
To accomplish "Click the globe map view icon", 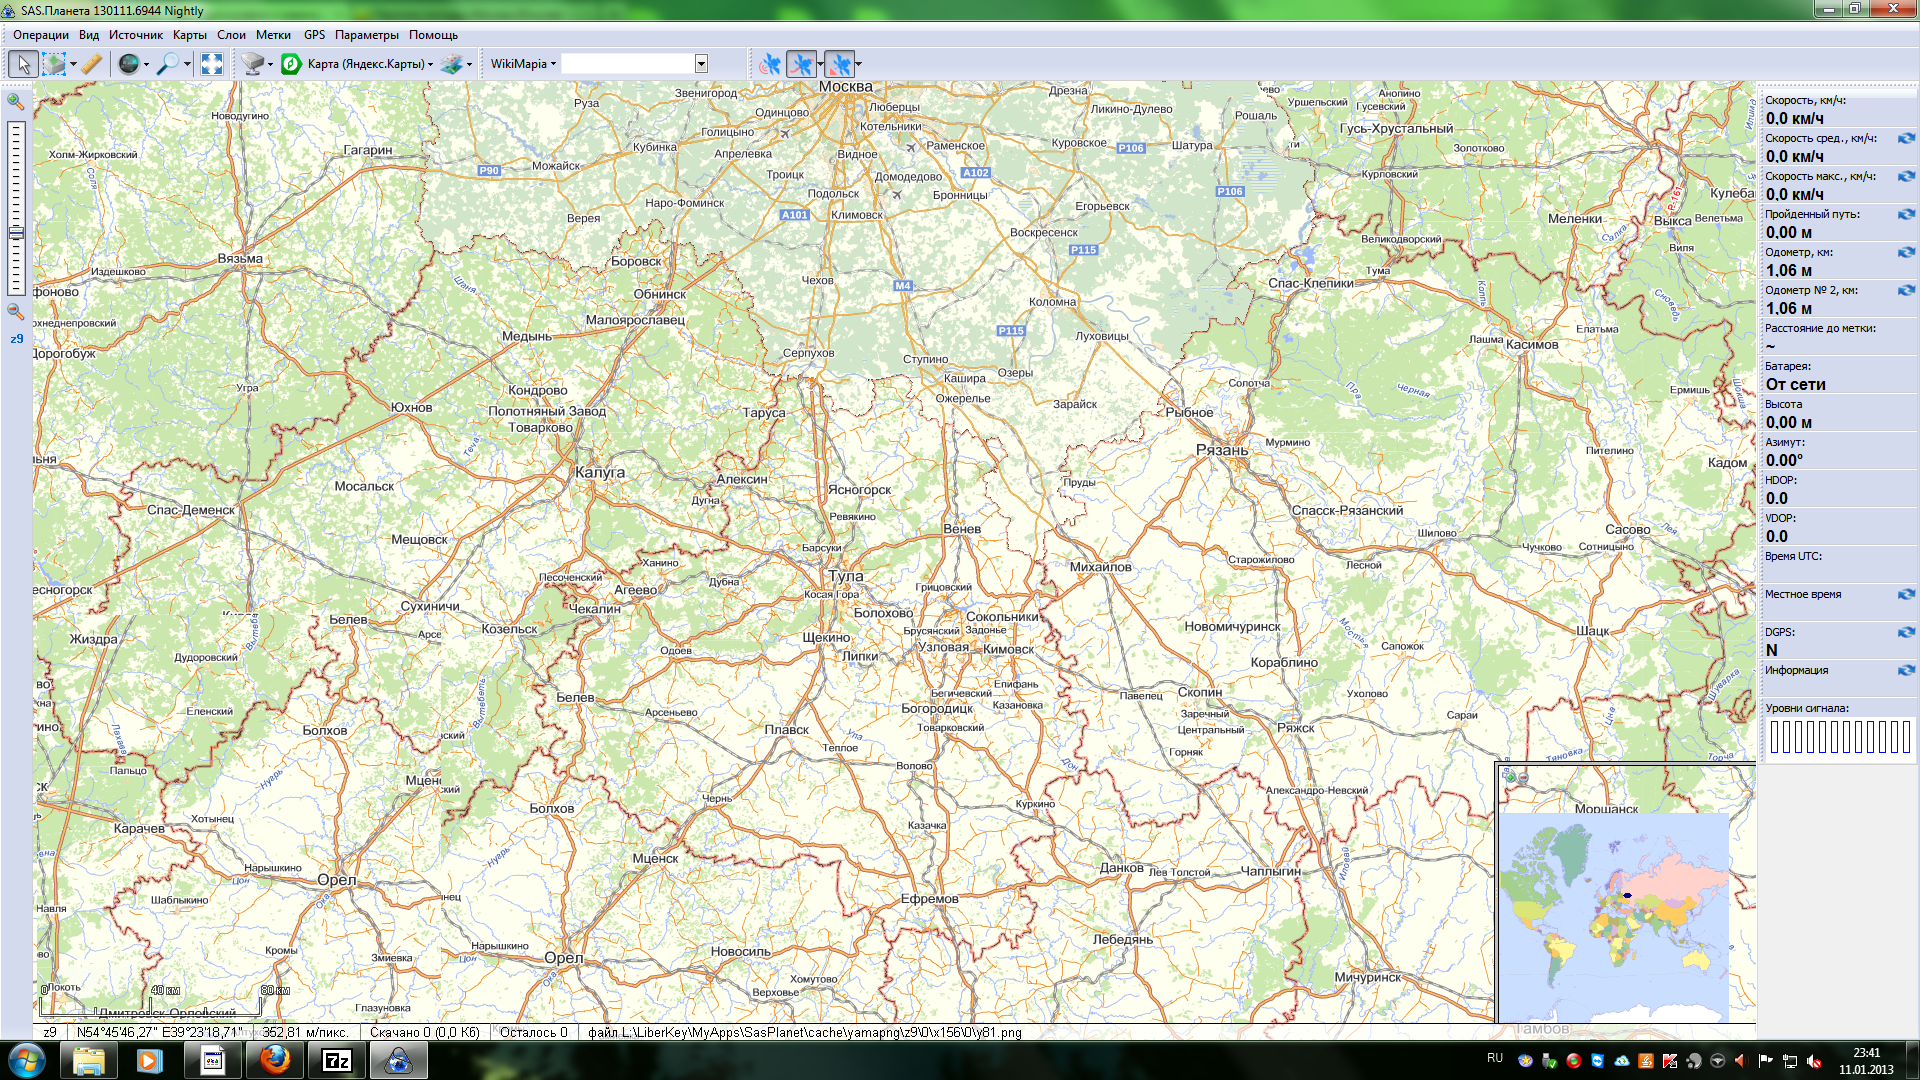I will [129, 64].
